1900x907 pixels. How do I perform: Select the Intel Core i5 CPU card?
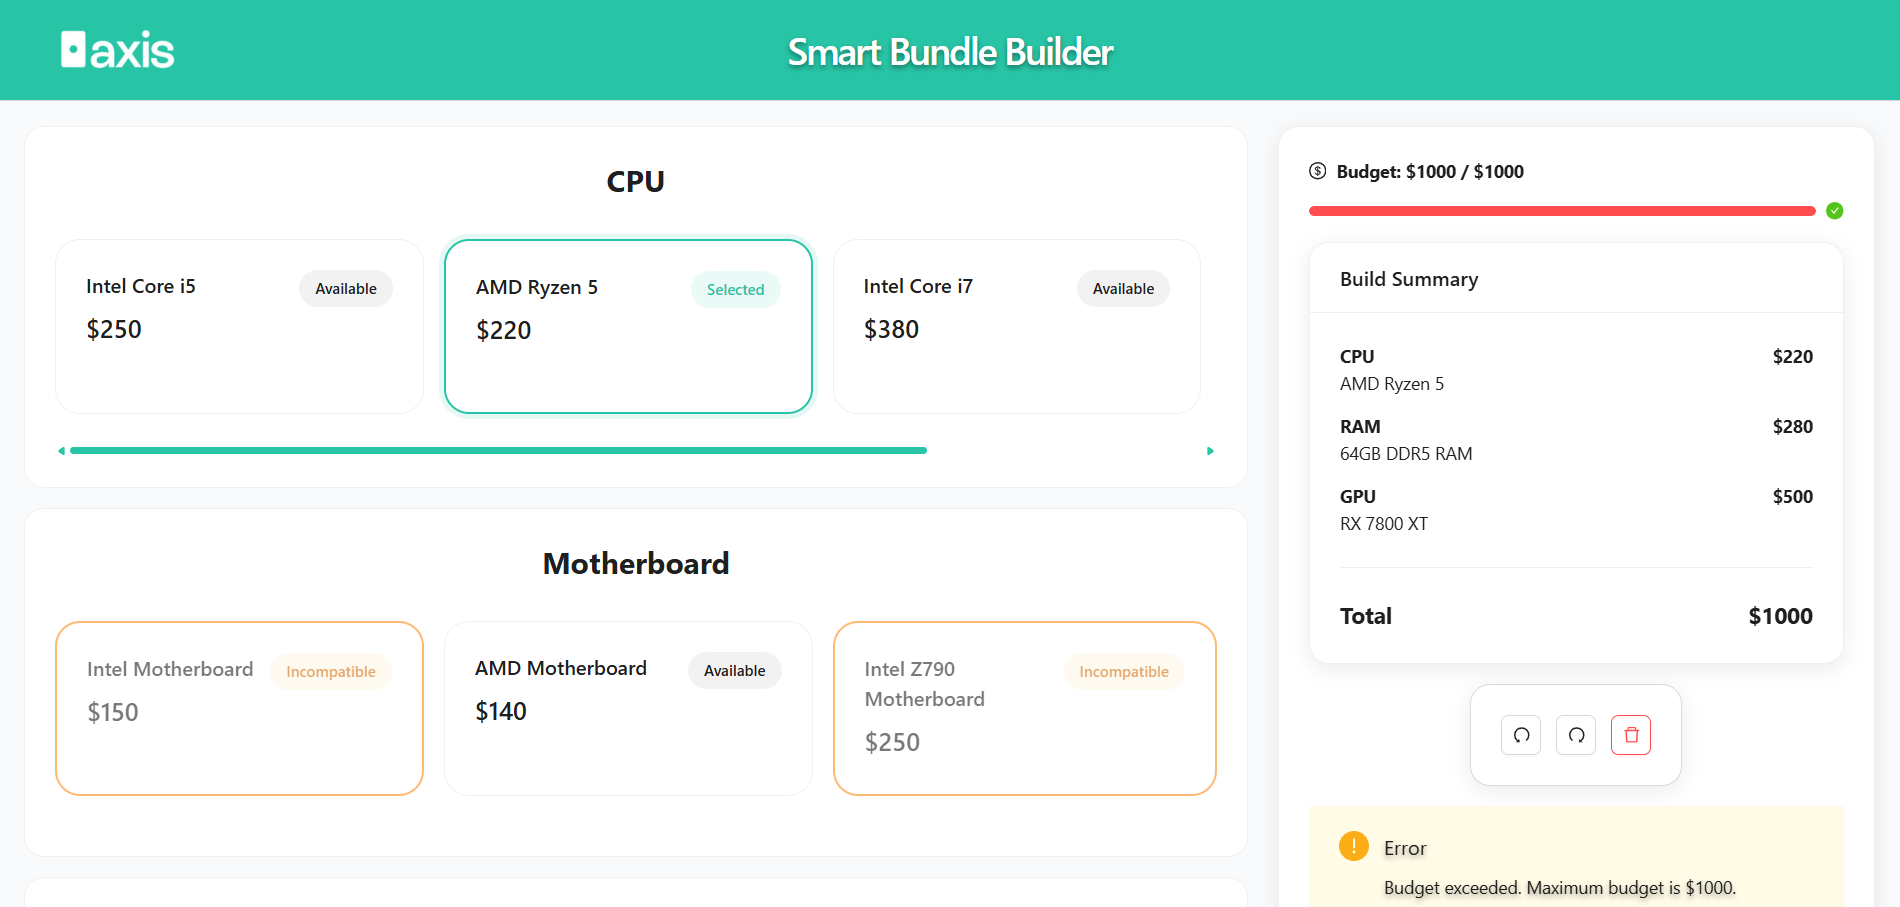[239, 326]
